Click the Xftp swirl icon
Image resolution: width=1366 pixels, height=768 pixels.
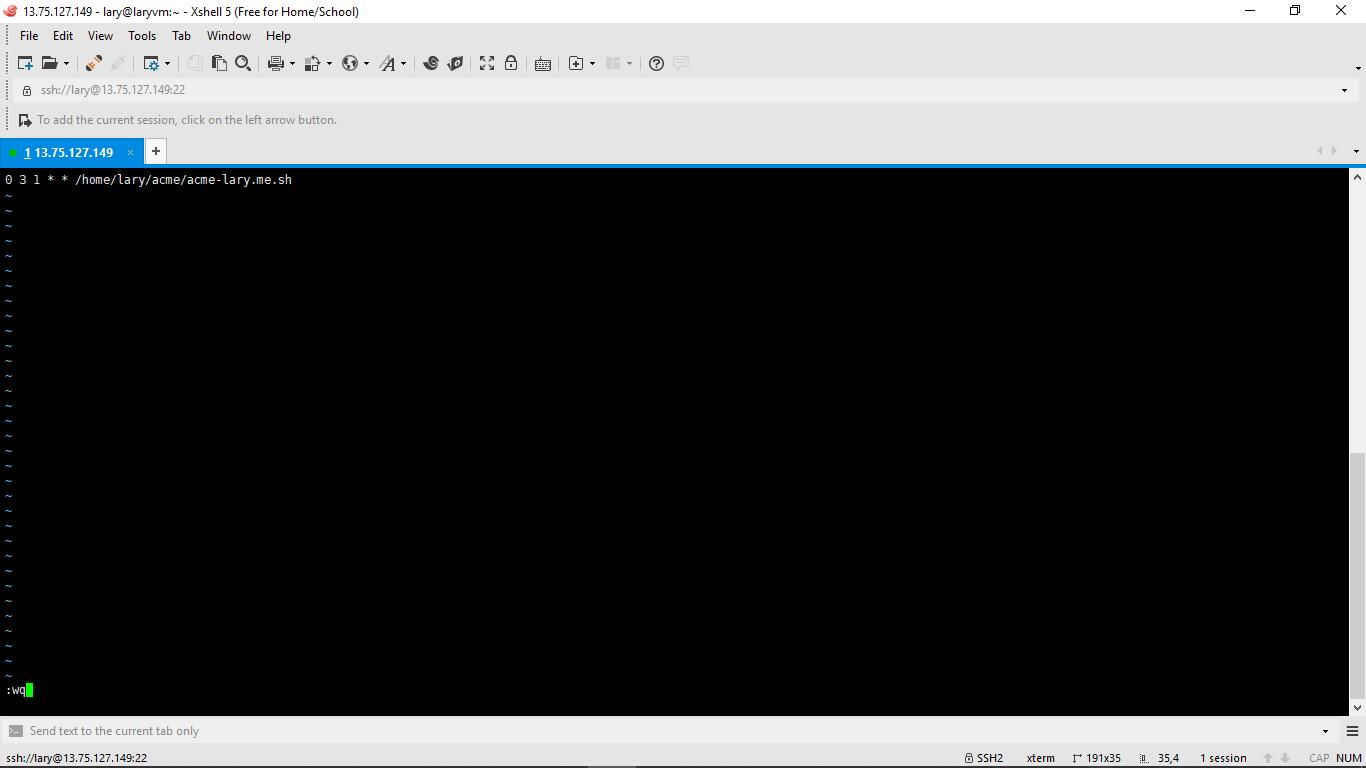(431, 63)
